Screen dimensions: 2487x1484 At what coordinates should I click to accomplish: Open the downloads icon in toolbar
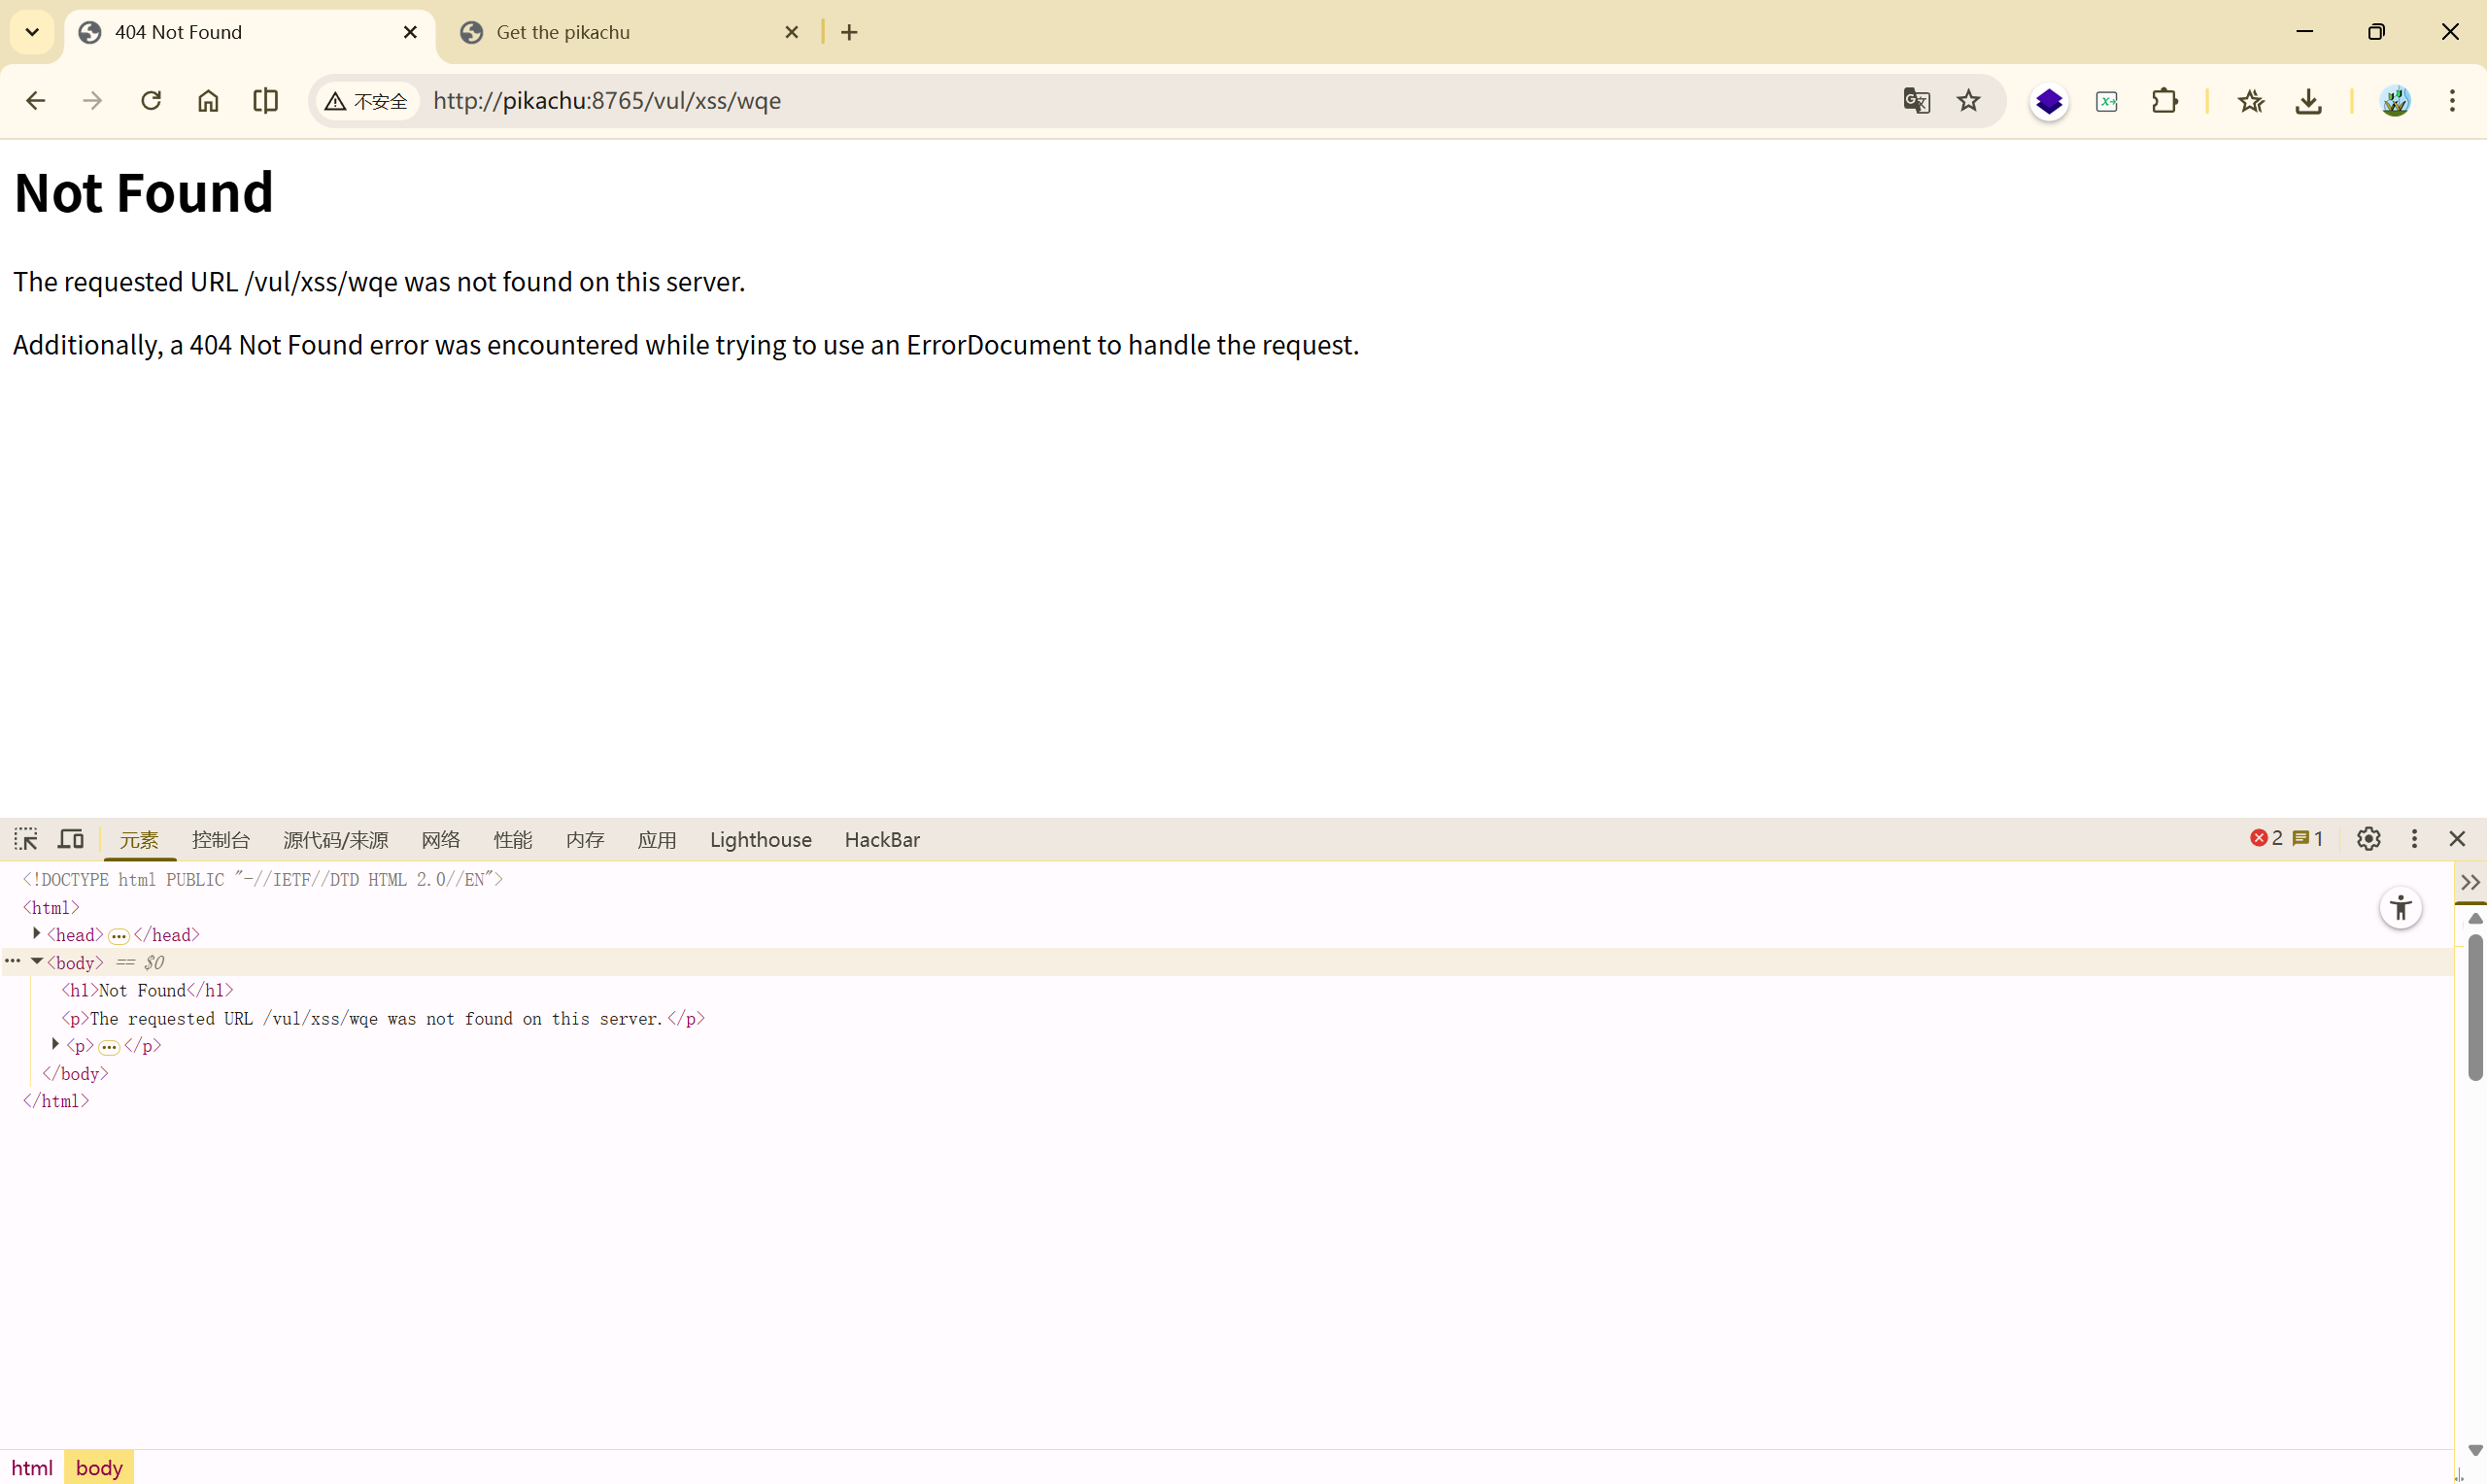(2308, 101)
